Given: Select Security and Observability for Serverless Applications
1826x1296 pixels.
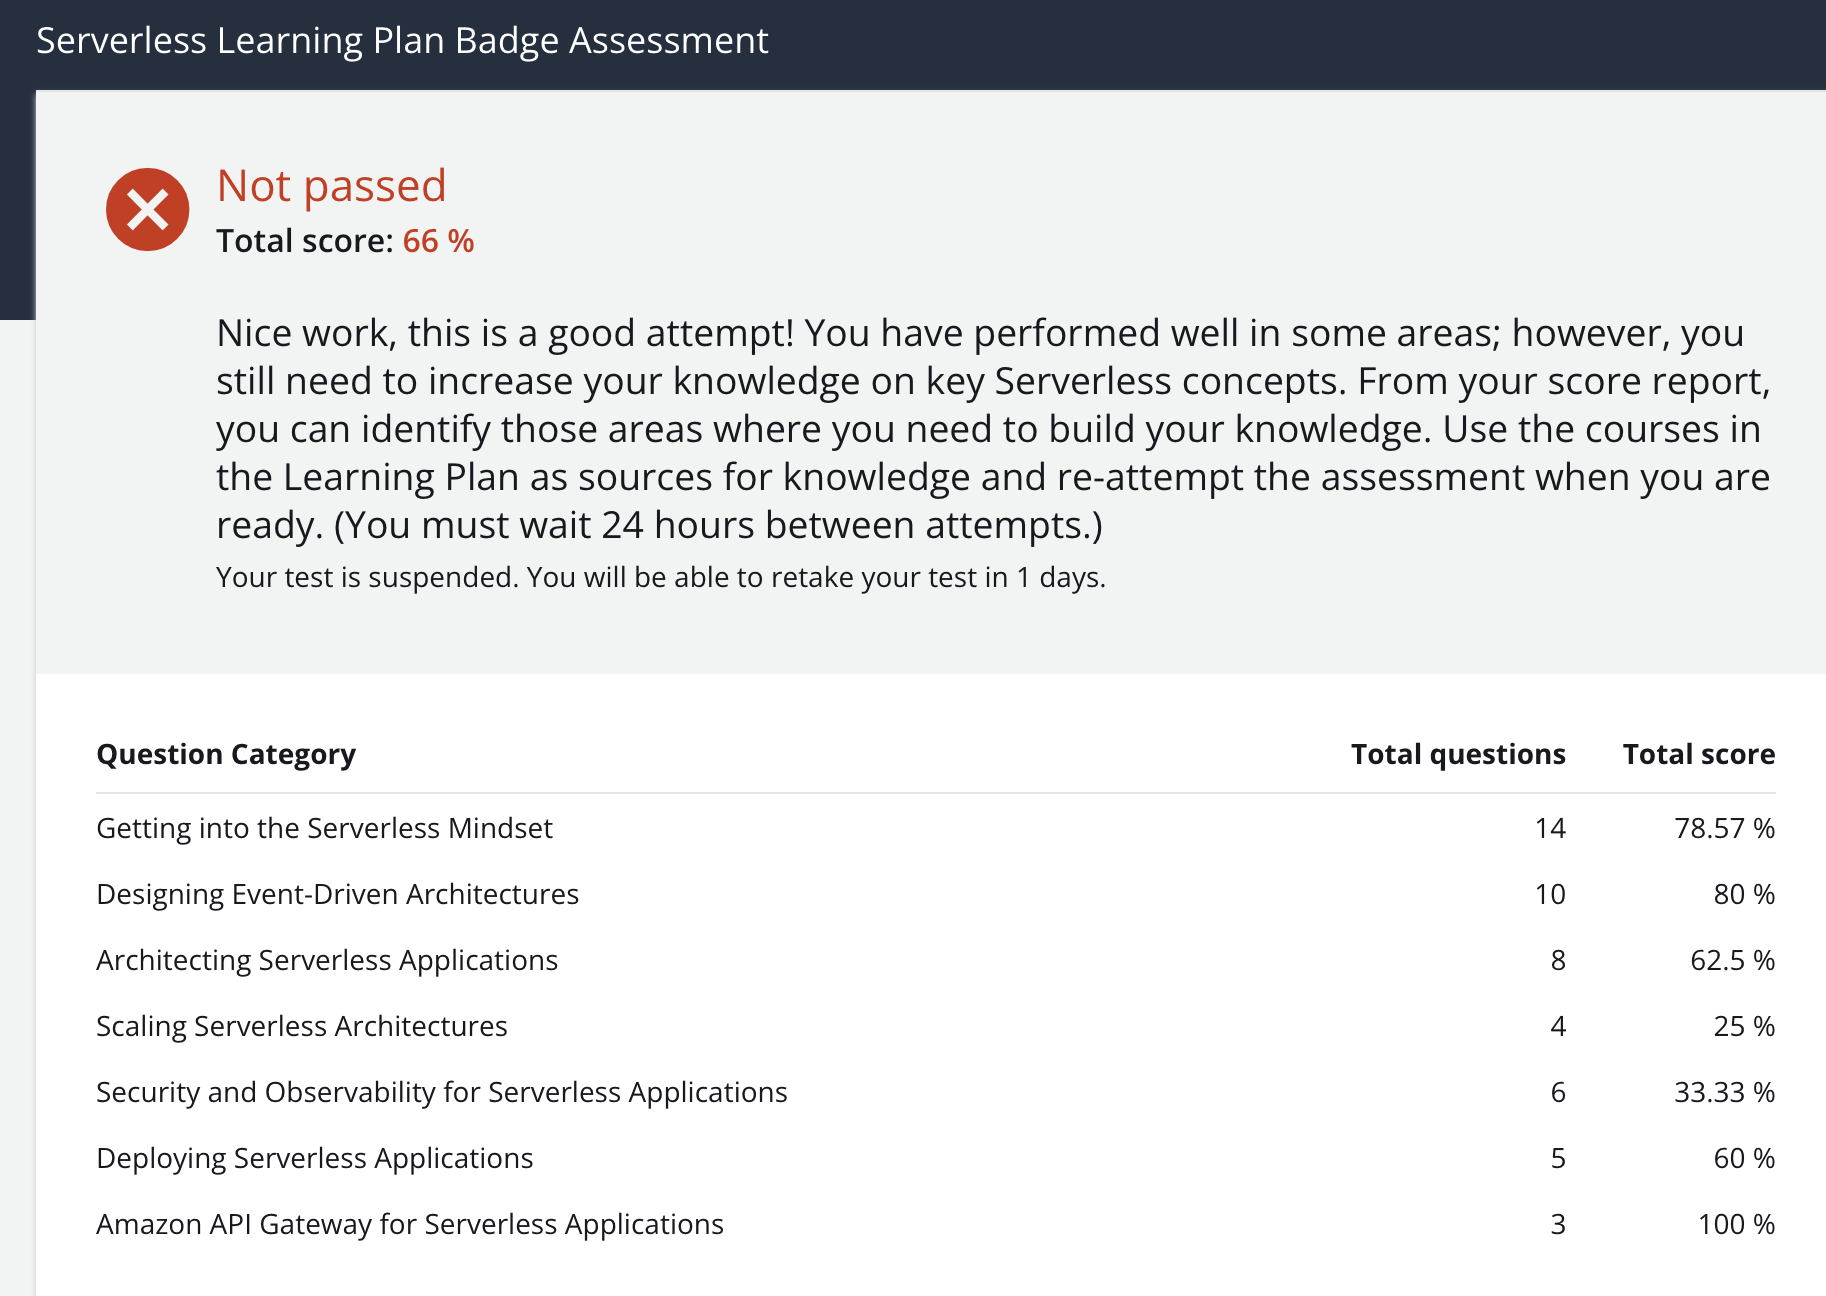Looking at the screenshot, I should pos(441,1092).
